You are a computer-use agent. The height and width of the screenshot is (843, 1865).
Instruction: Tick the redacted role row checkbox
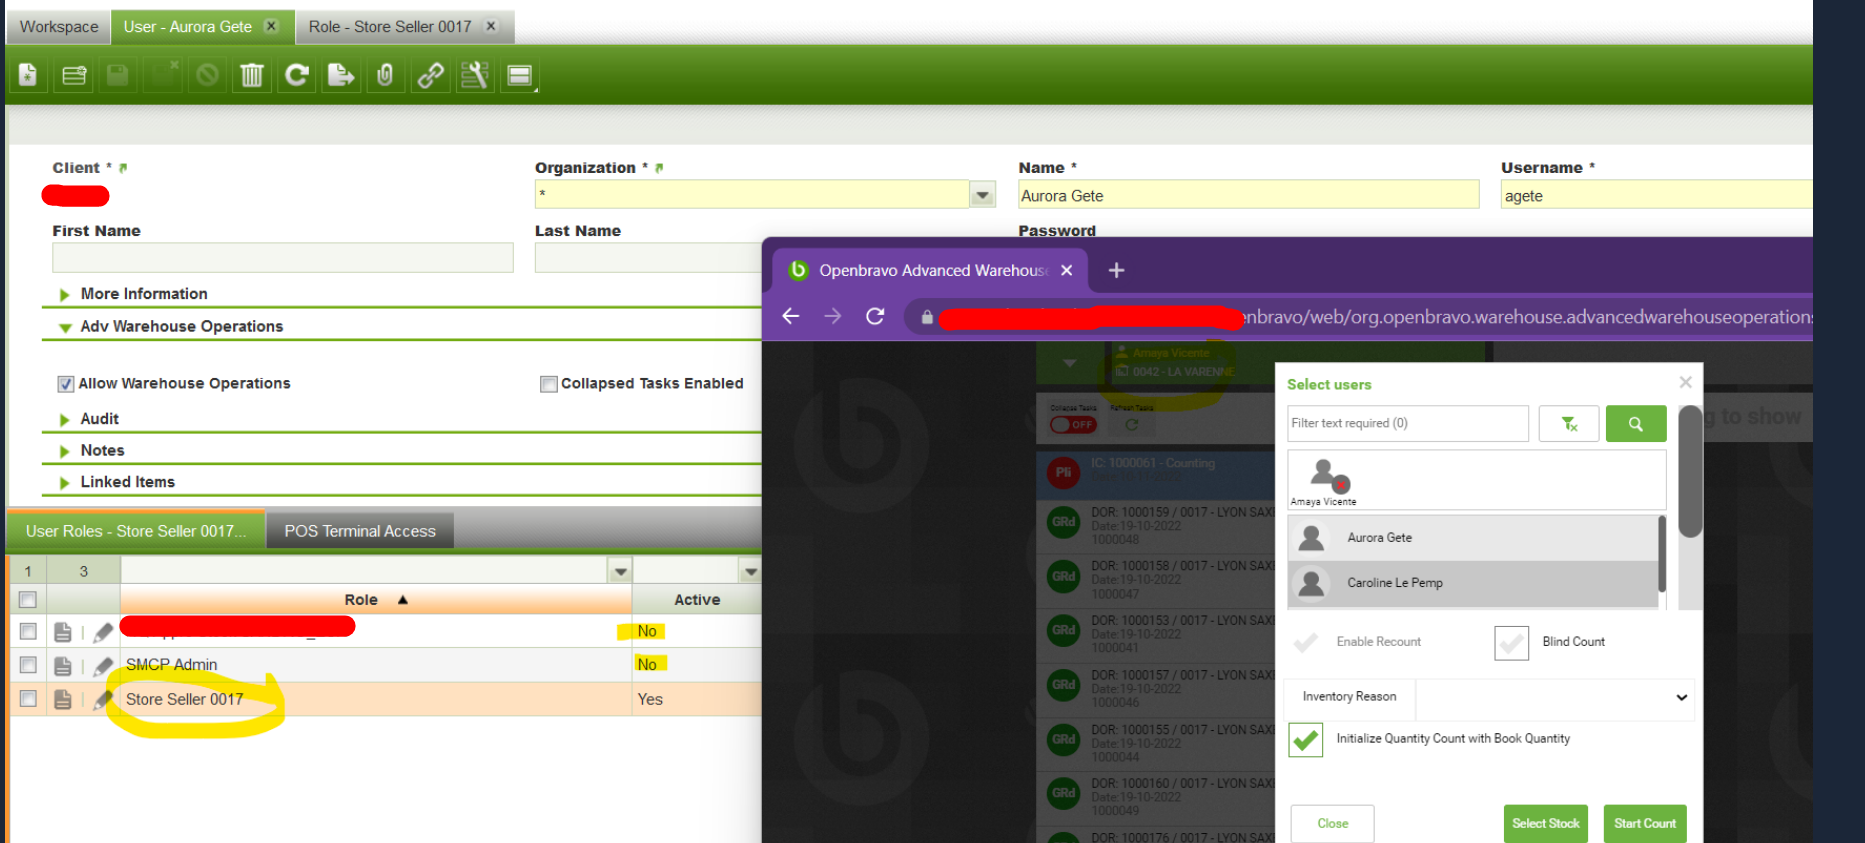(x=28, y=631)
